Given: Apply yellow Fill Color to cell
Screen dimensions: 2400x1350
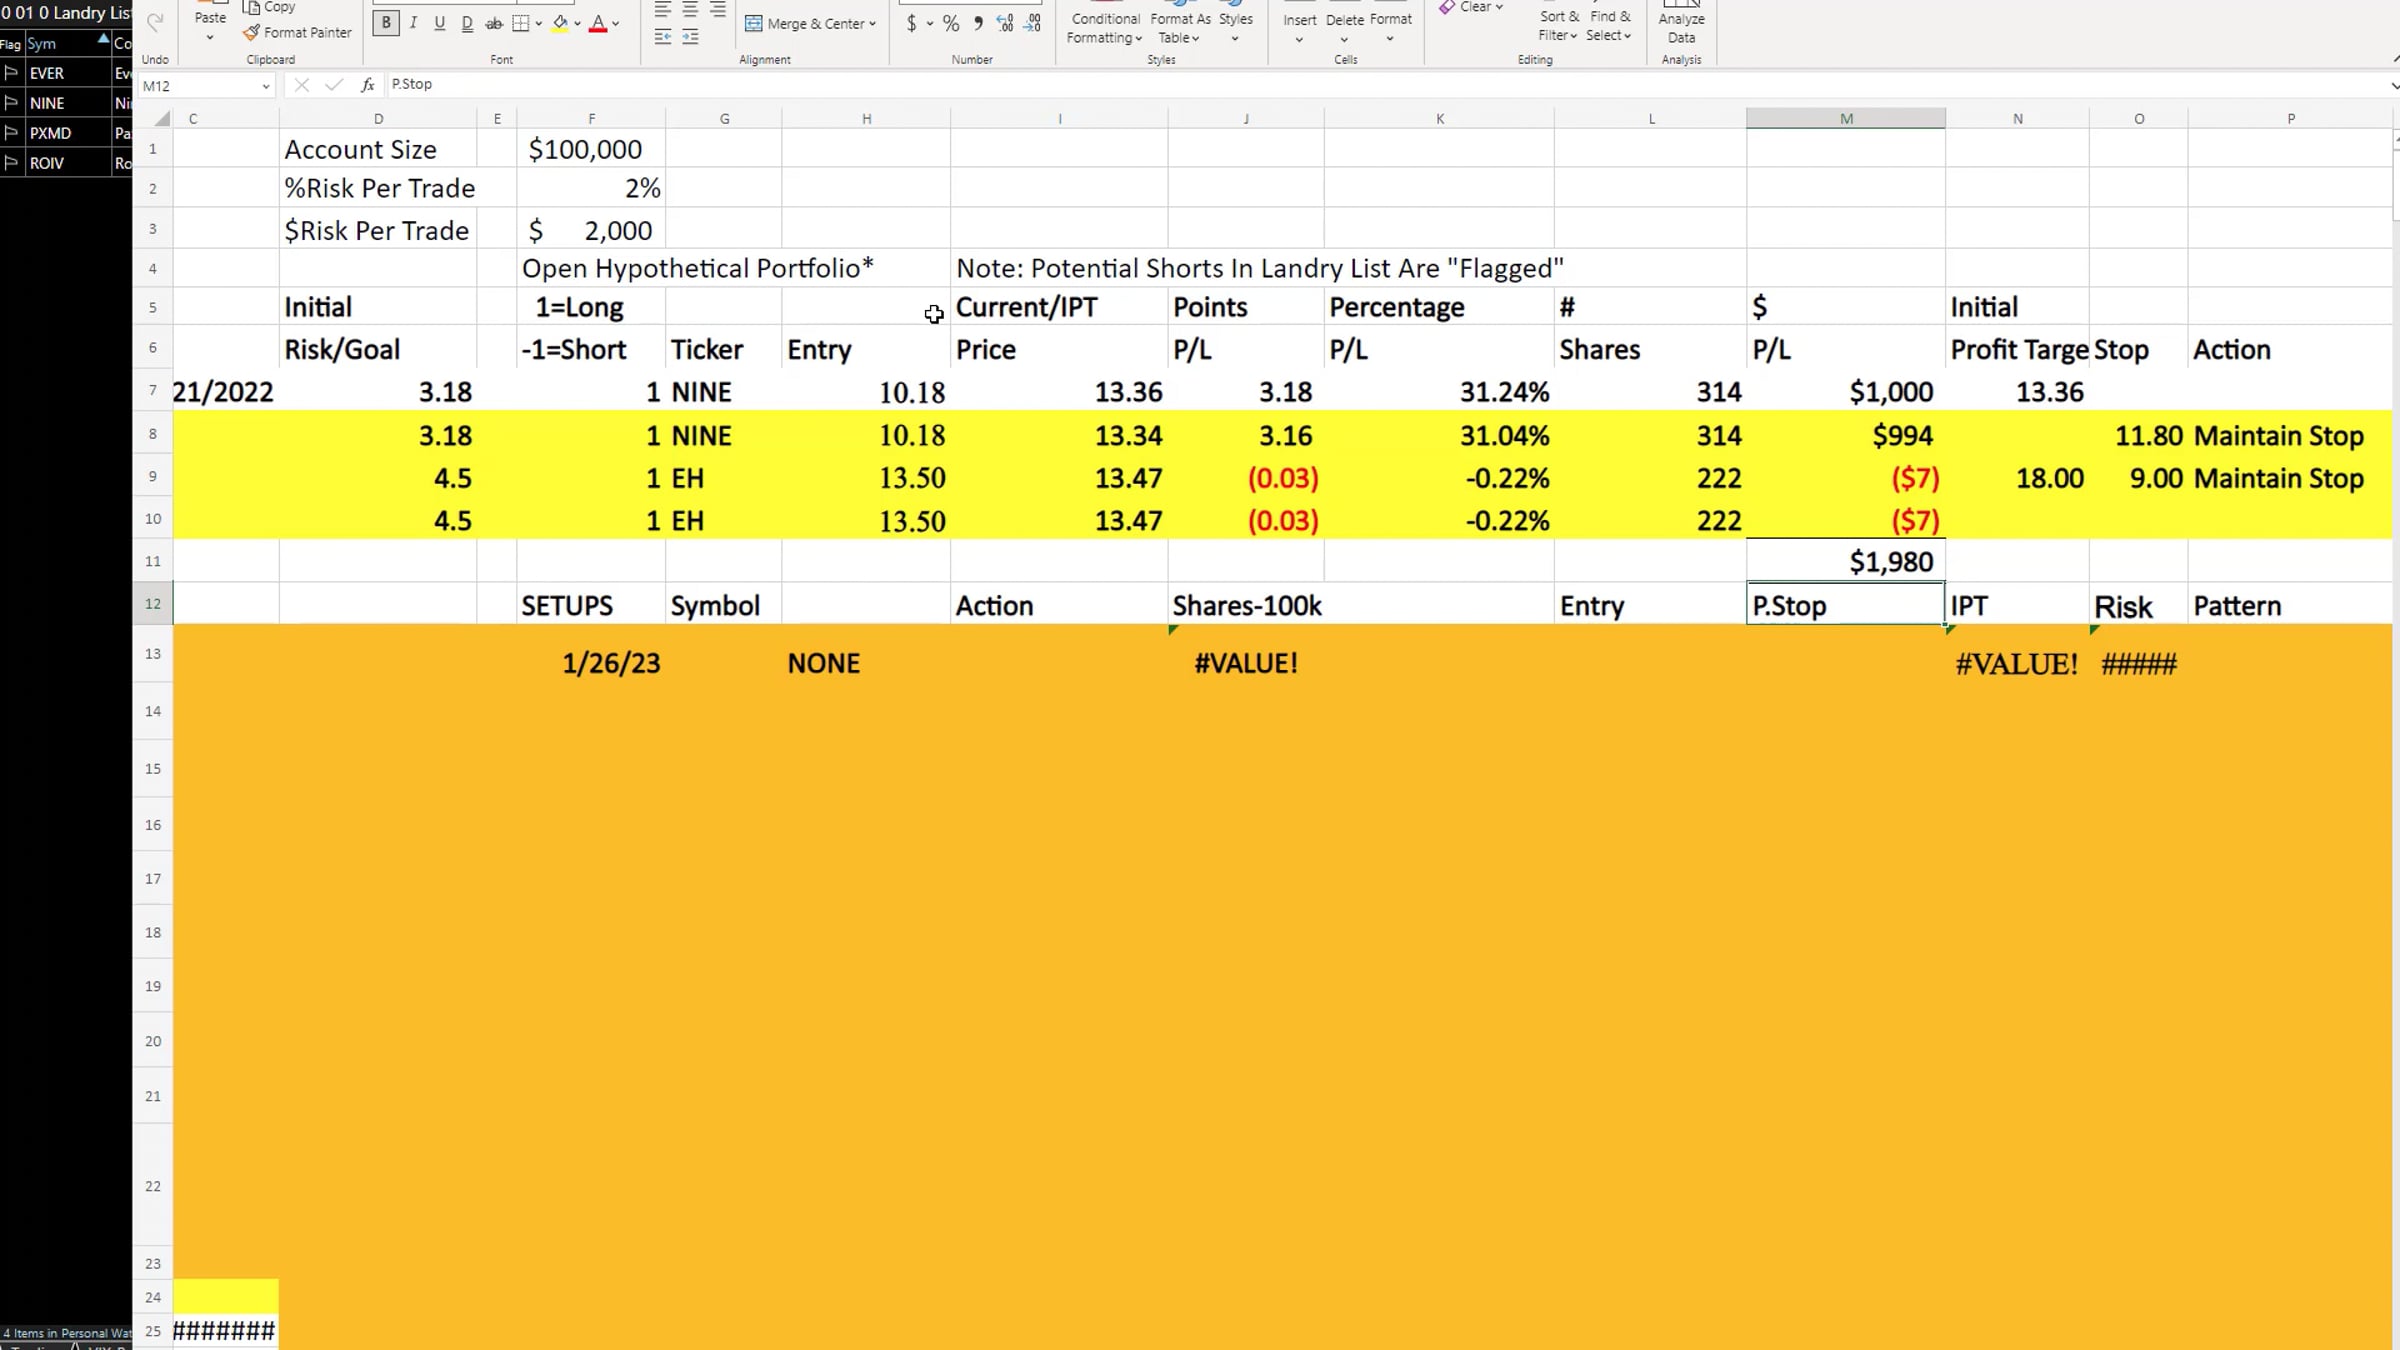Looking at the screenshot, I should pos(560,23).
